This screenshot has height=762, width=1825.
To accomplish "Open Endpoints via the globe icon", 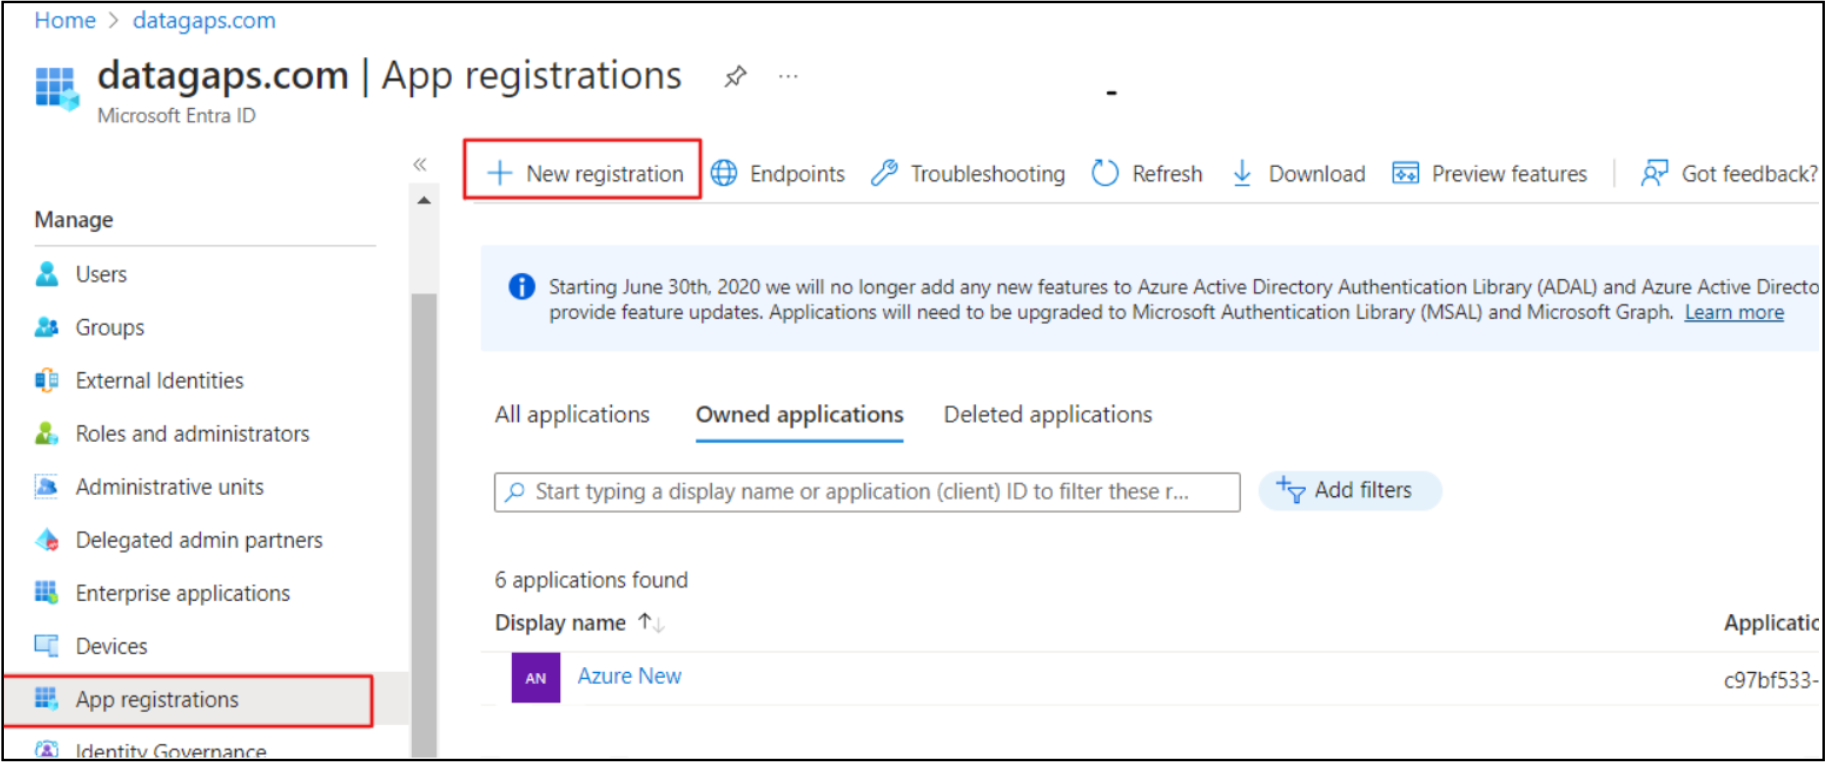I will 724,173.
